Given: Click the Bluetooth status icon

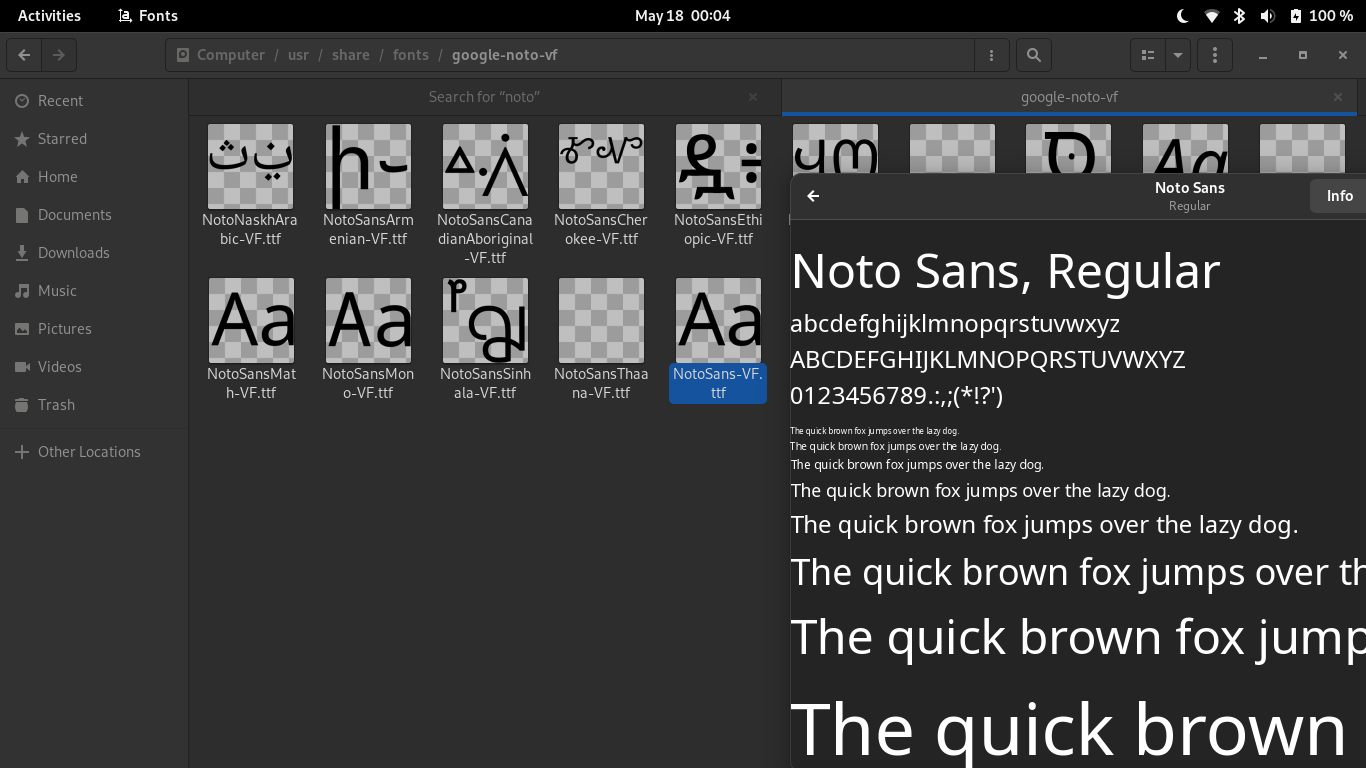Looking at the screenshot, I should (x=1239, y=16).
